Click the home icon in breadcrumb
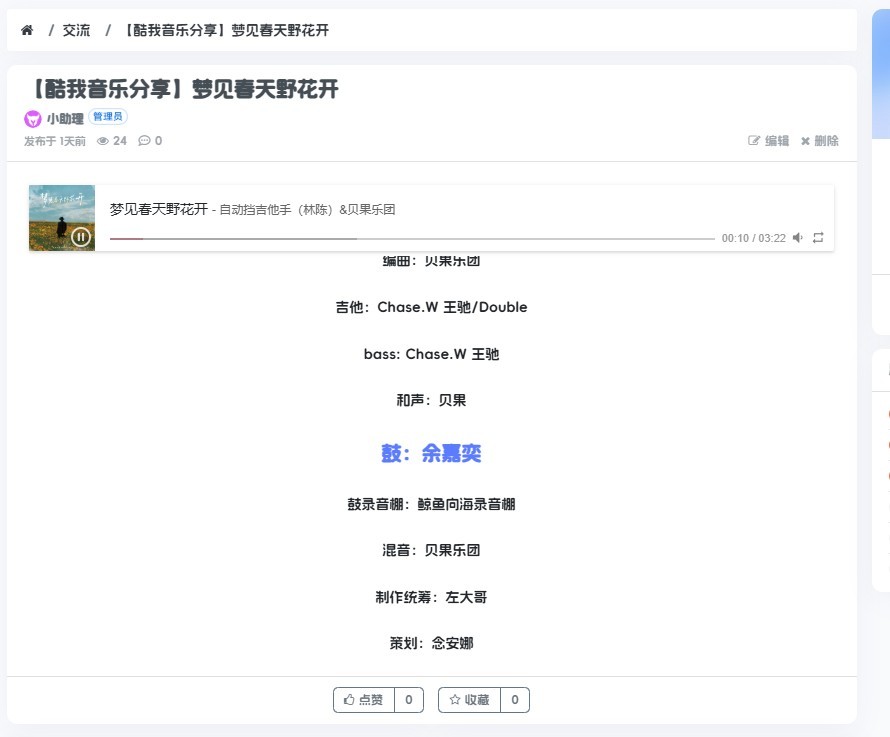Screen dimensions: 890x737 (27, 30)
